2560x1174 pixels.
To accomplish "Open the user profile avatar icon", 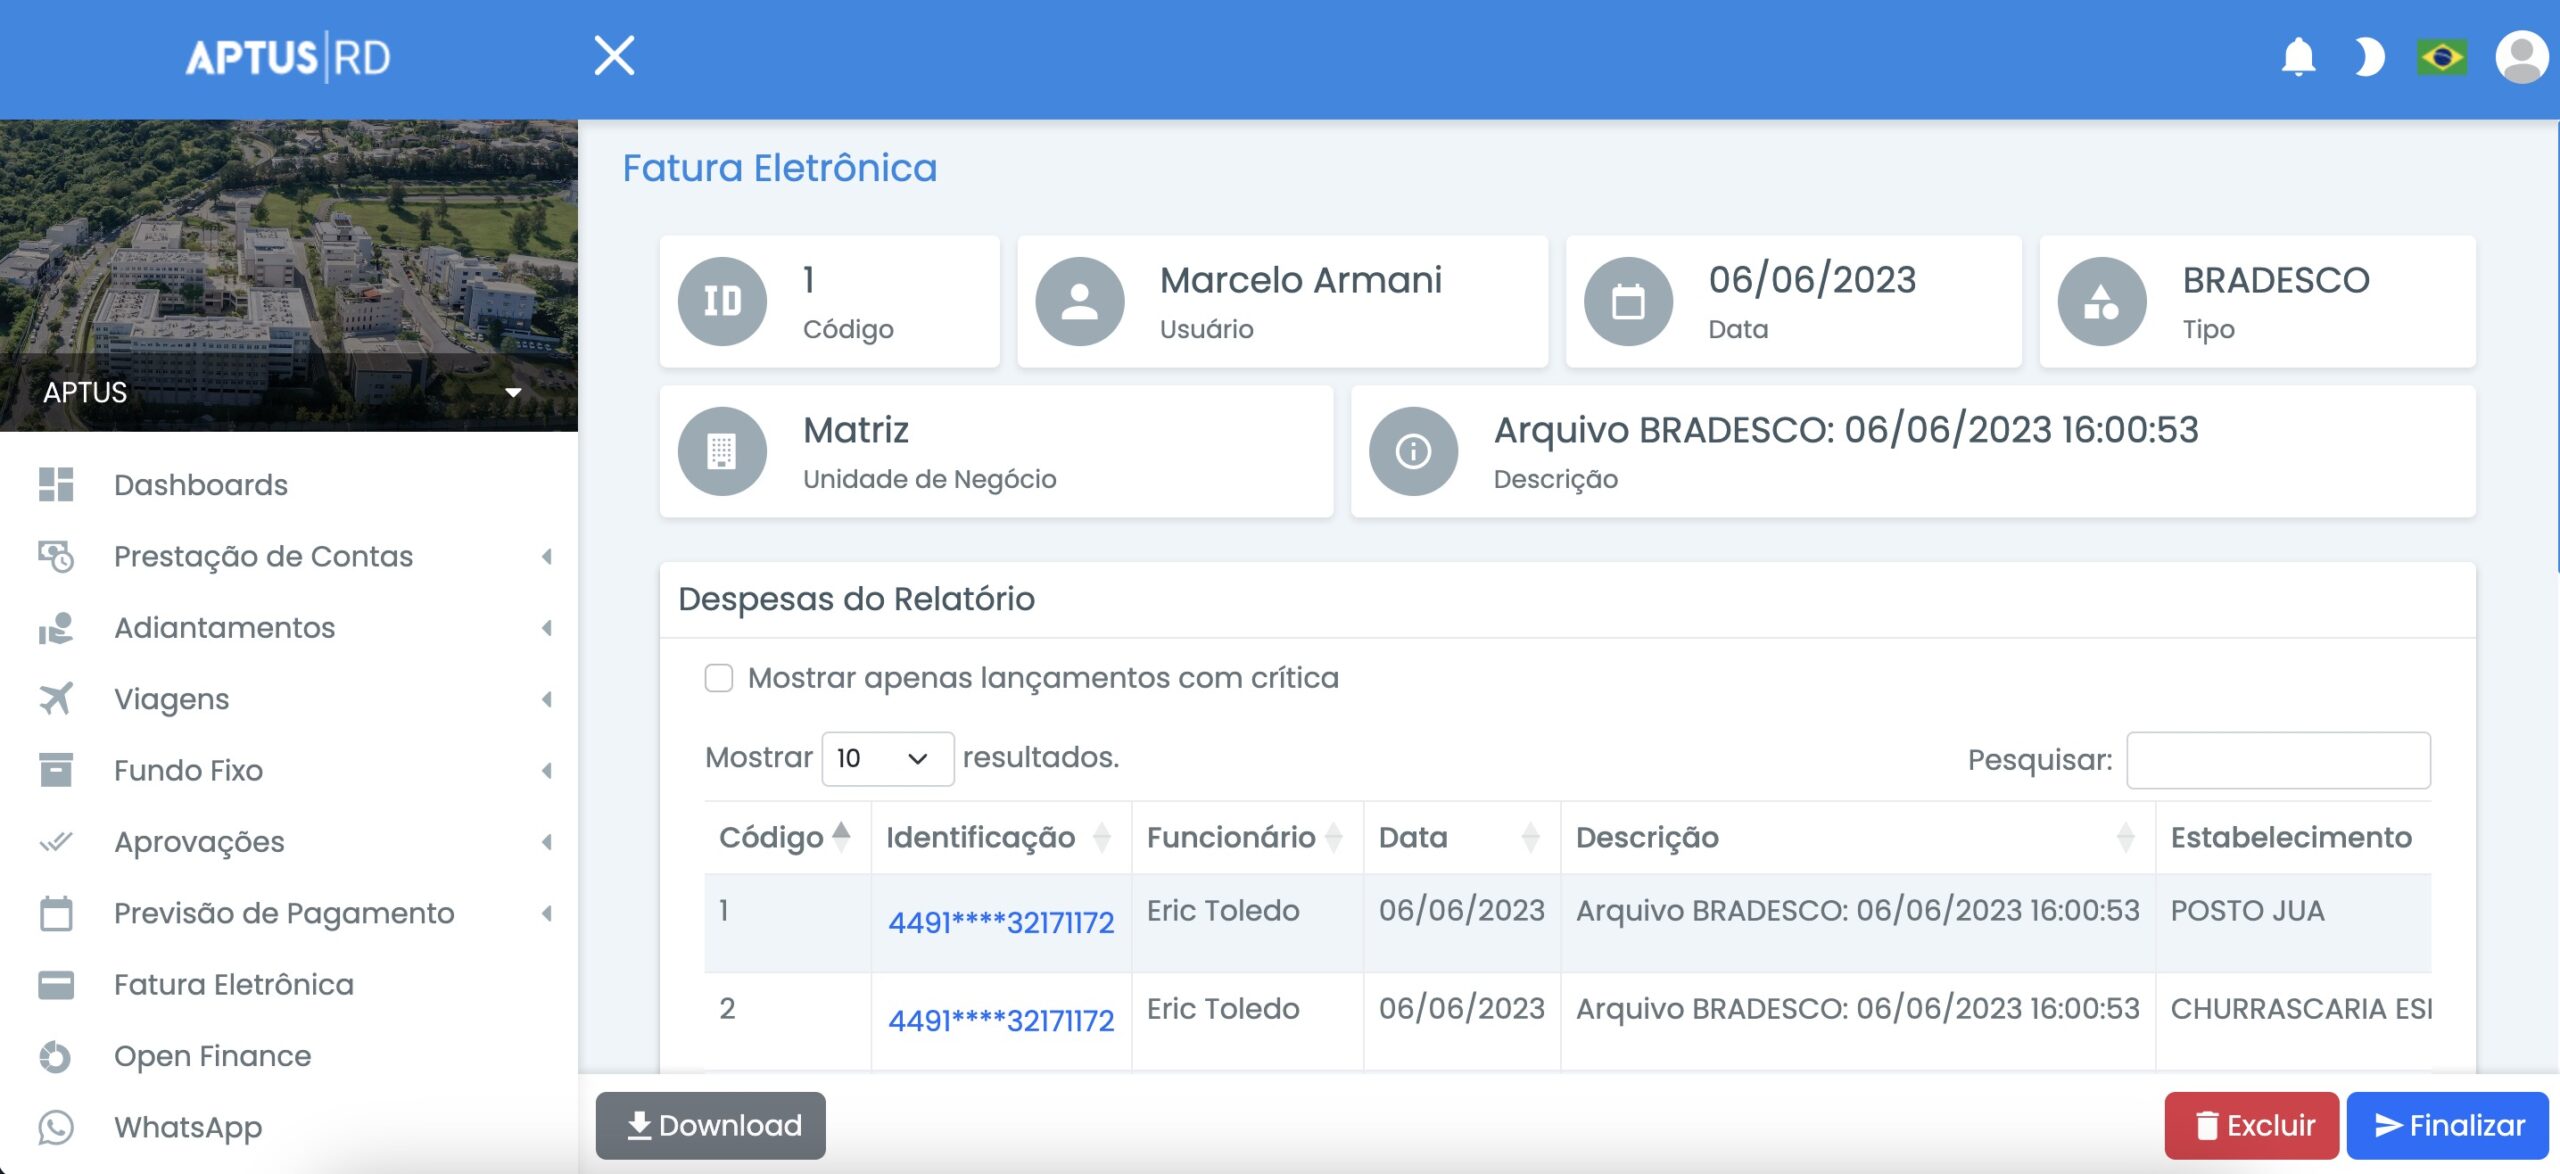I will coord(2521,57).
